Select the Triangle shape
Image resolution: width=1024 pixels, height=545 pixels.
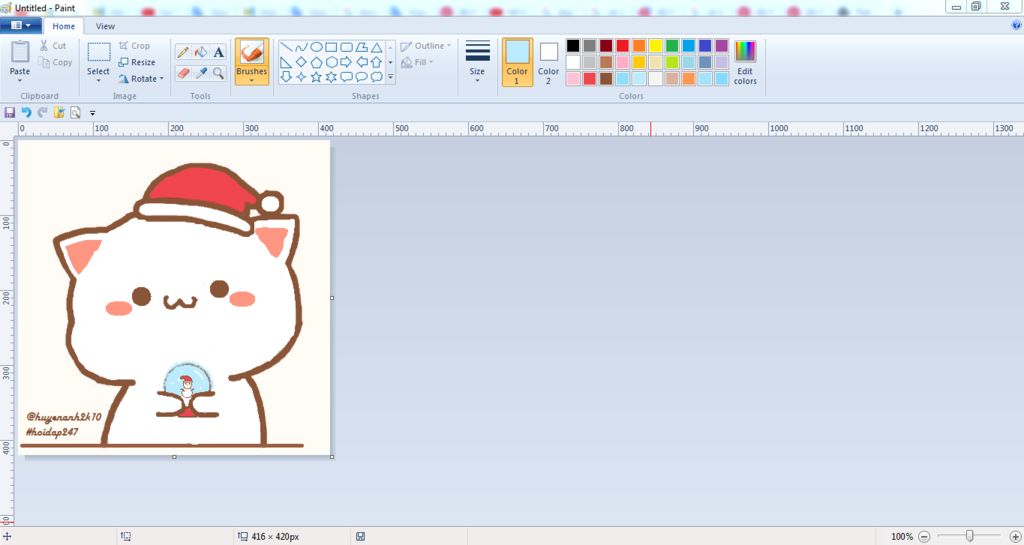(376, 47)
